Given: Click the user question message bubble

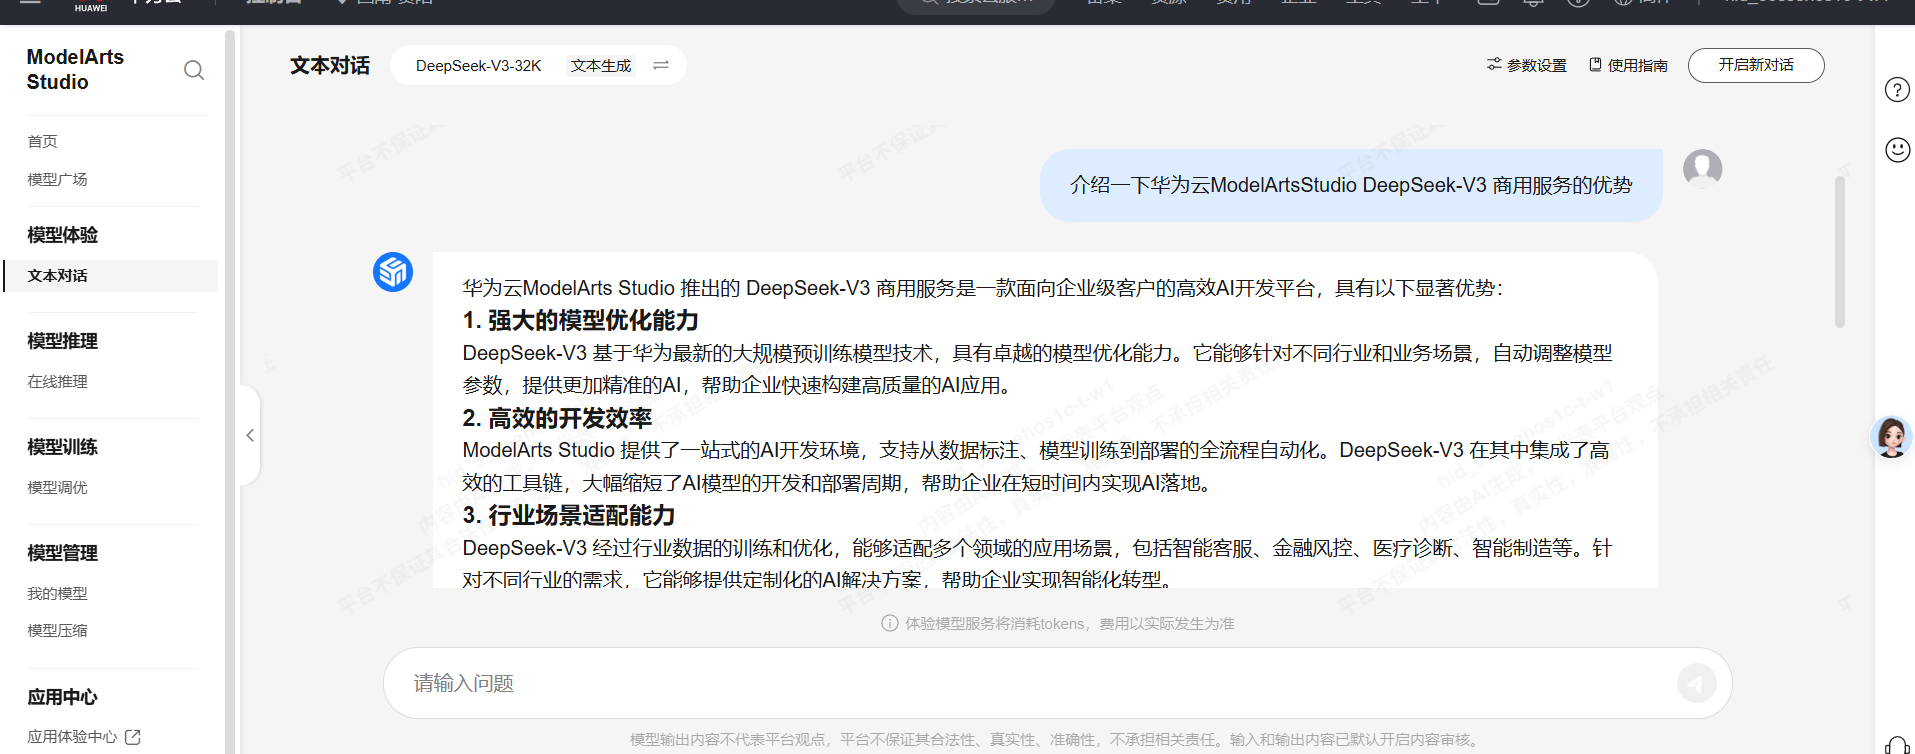Looking at the screenshot, I should point(1351,185).
